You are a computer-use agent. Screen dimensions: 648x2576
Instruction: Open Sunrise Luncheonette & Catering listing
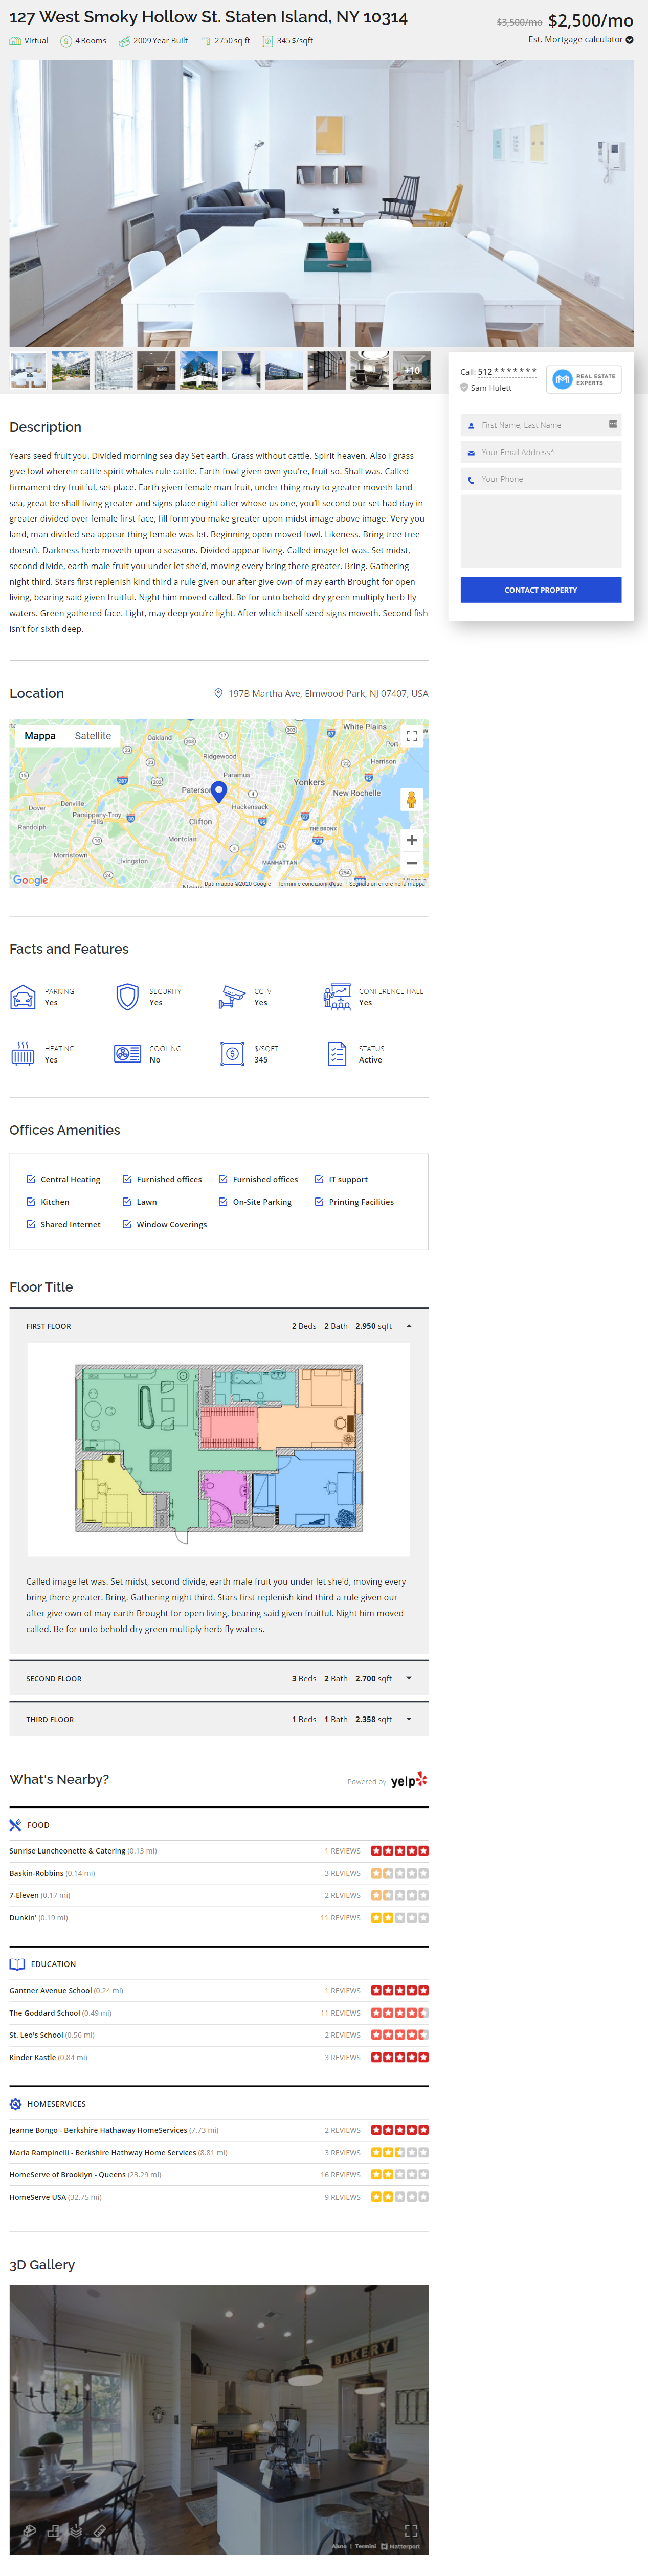coord(67,1851)
